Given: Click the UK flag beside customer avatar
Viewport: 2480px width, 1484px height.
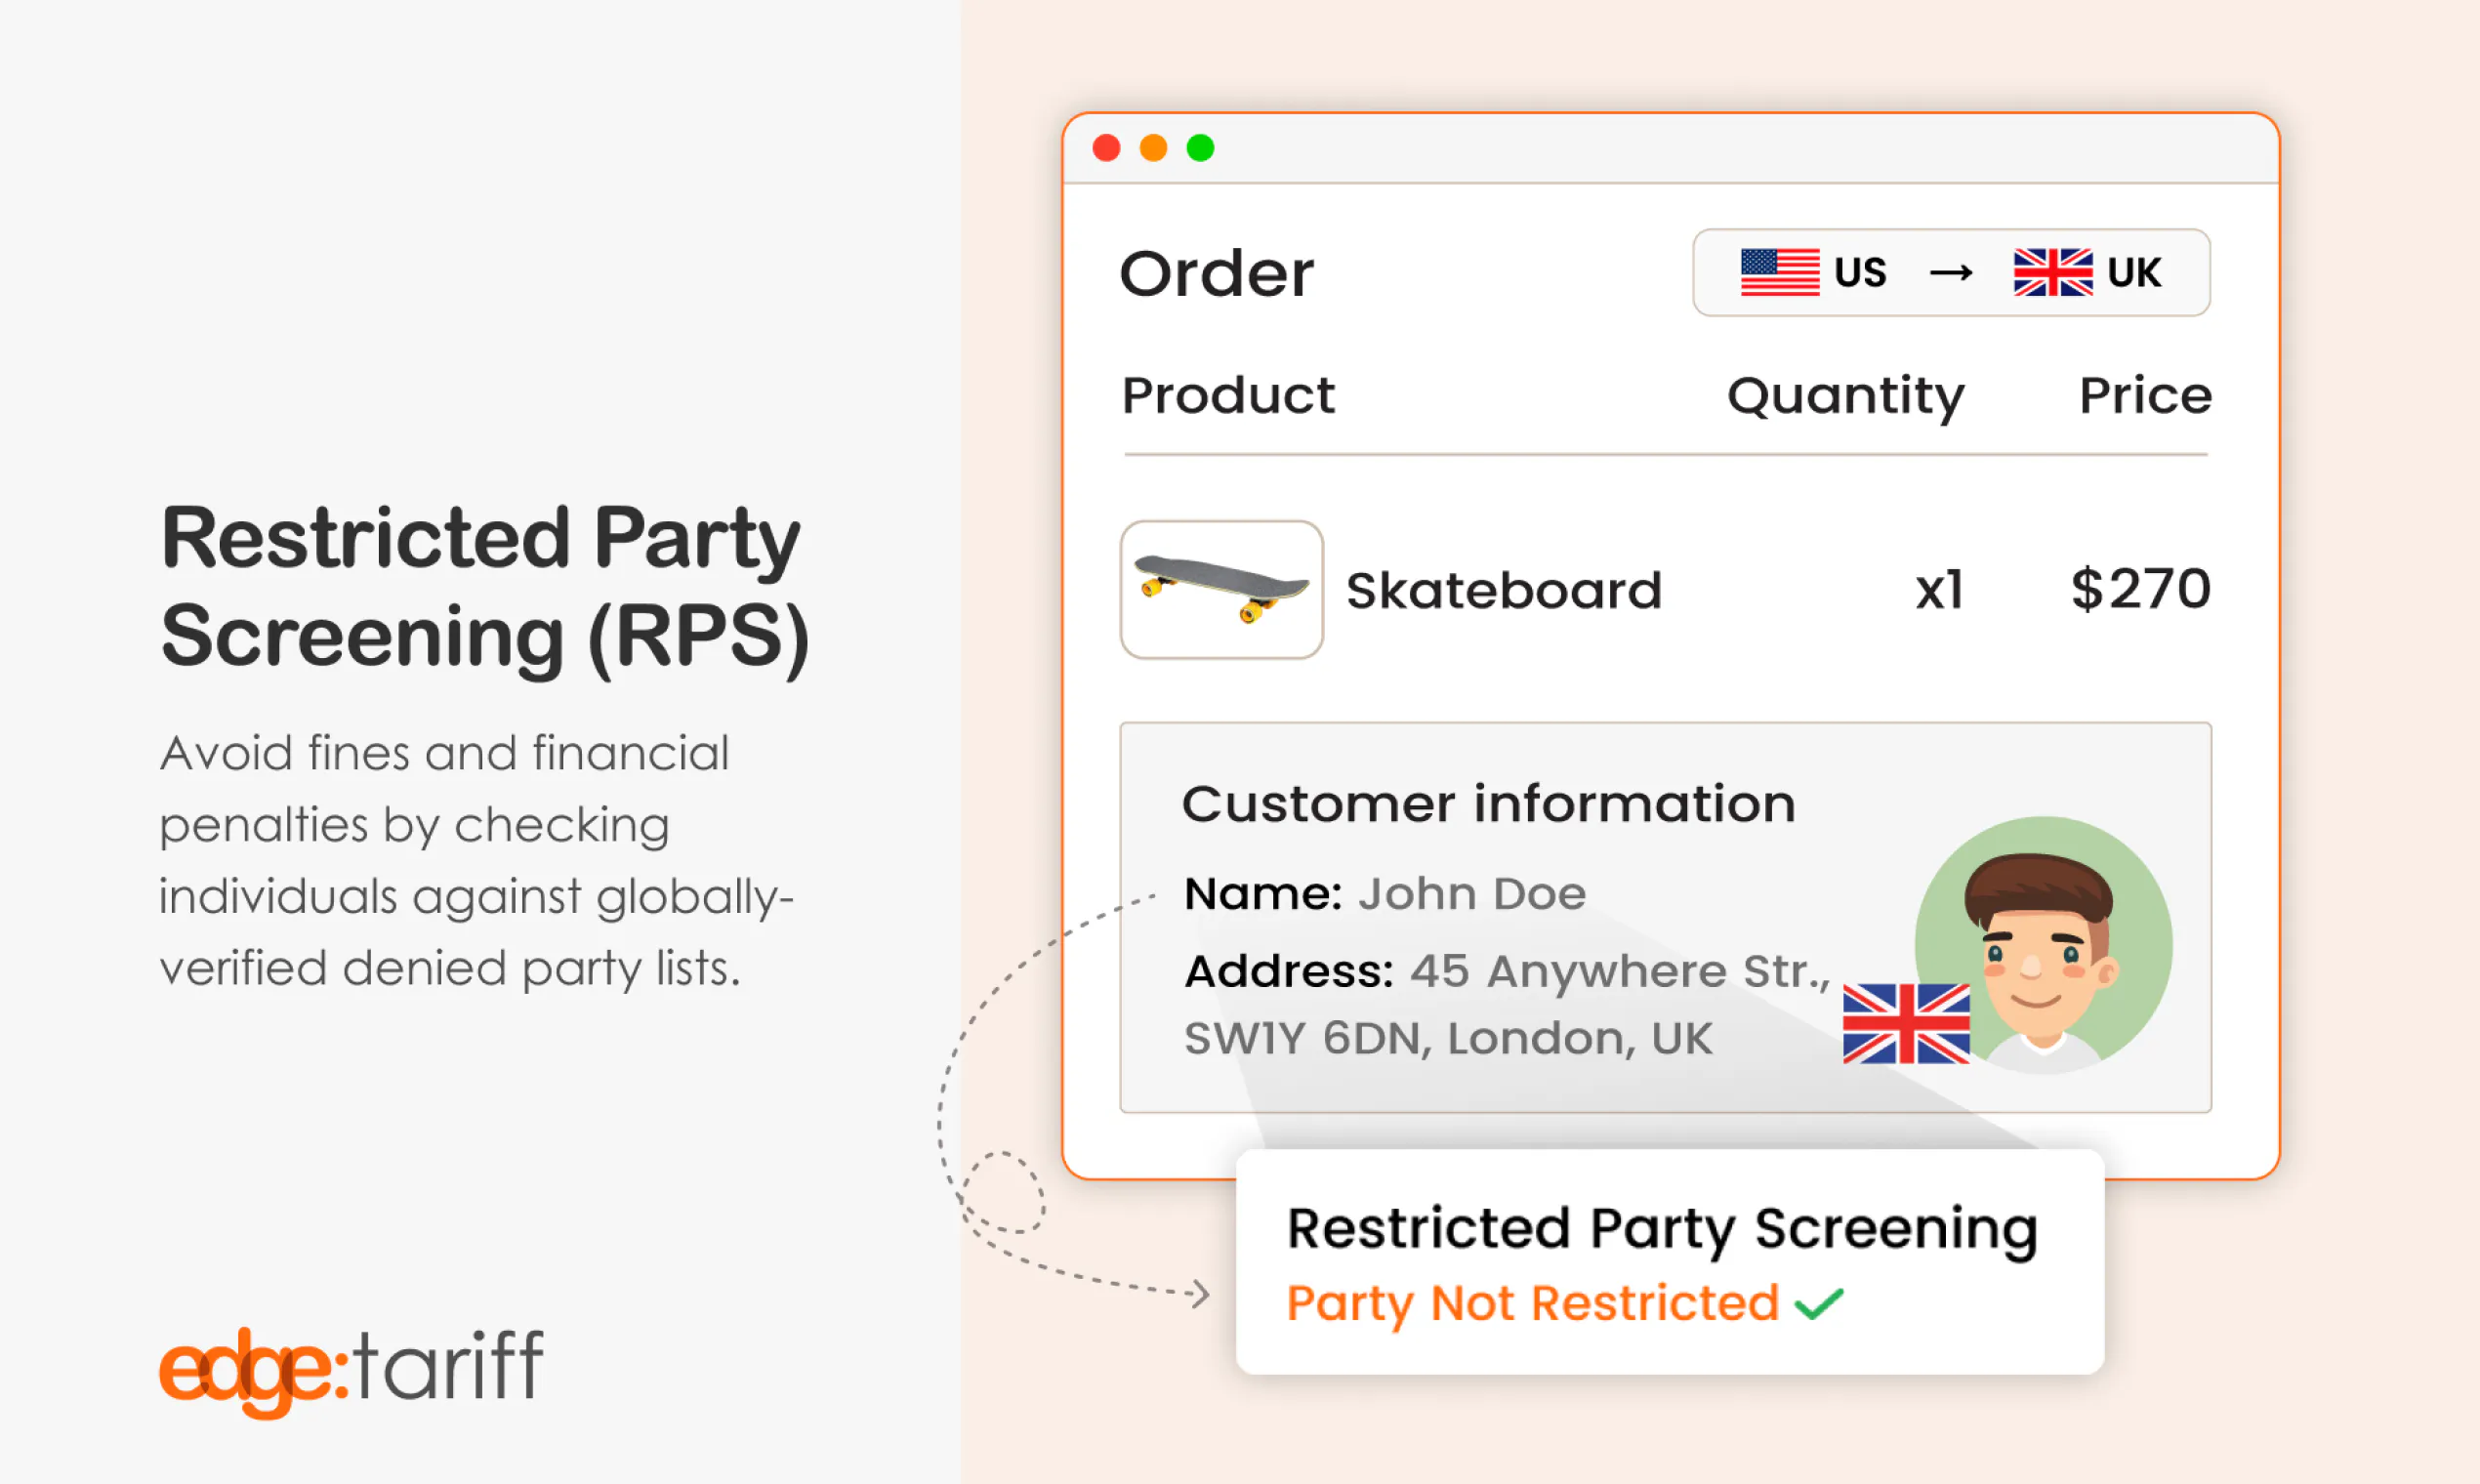Looking at the screenshot, I should (x=1906, y=1023).
